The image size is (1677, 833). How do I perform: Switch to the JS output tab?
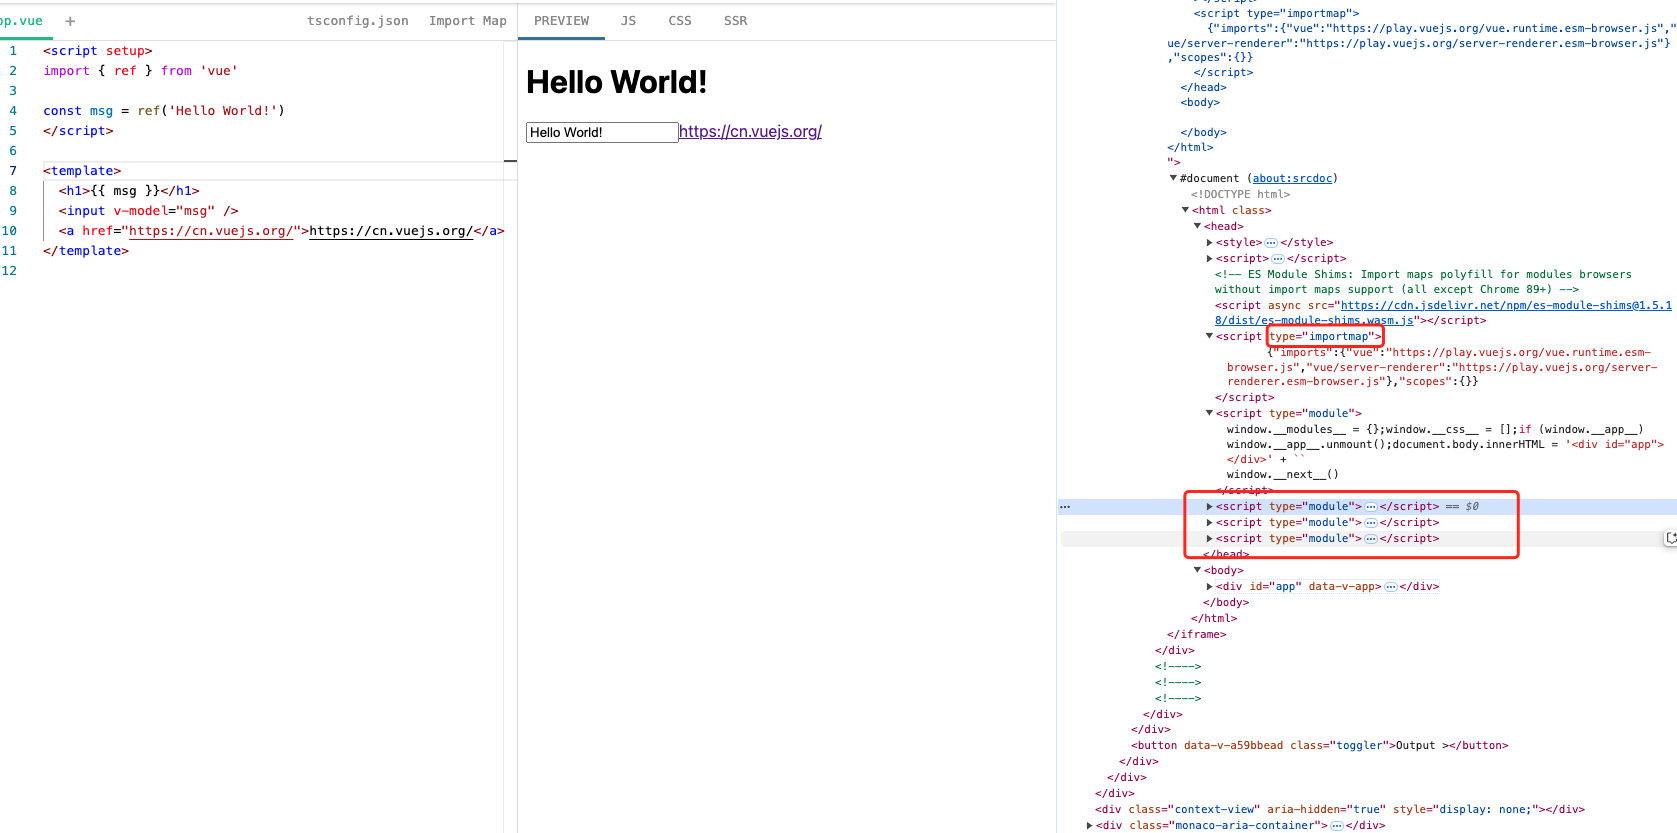pyautogui.click(x=628, y=21)
